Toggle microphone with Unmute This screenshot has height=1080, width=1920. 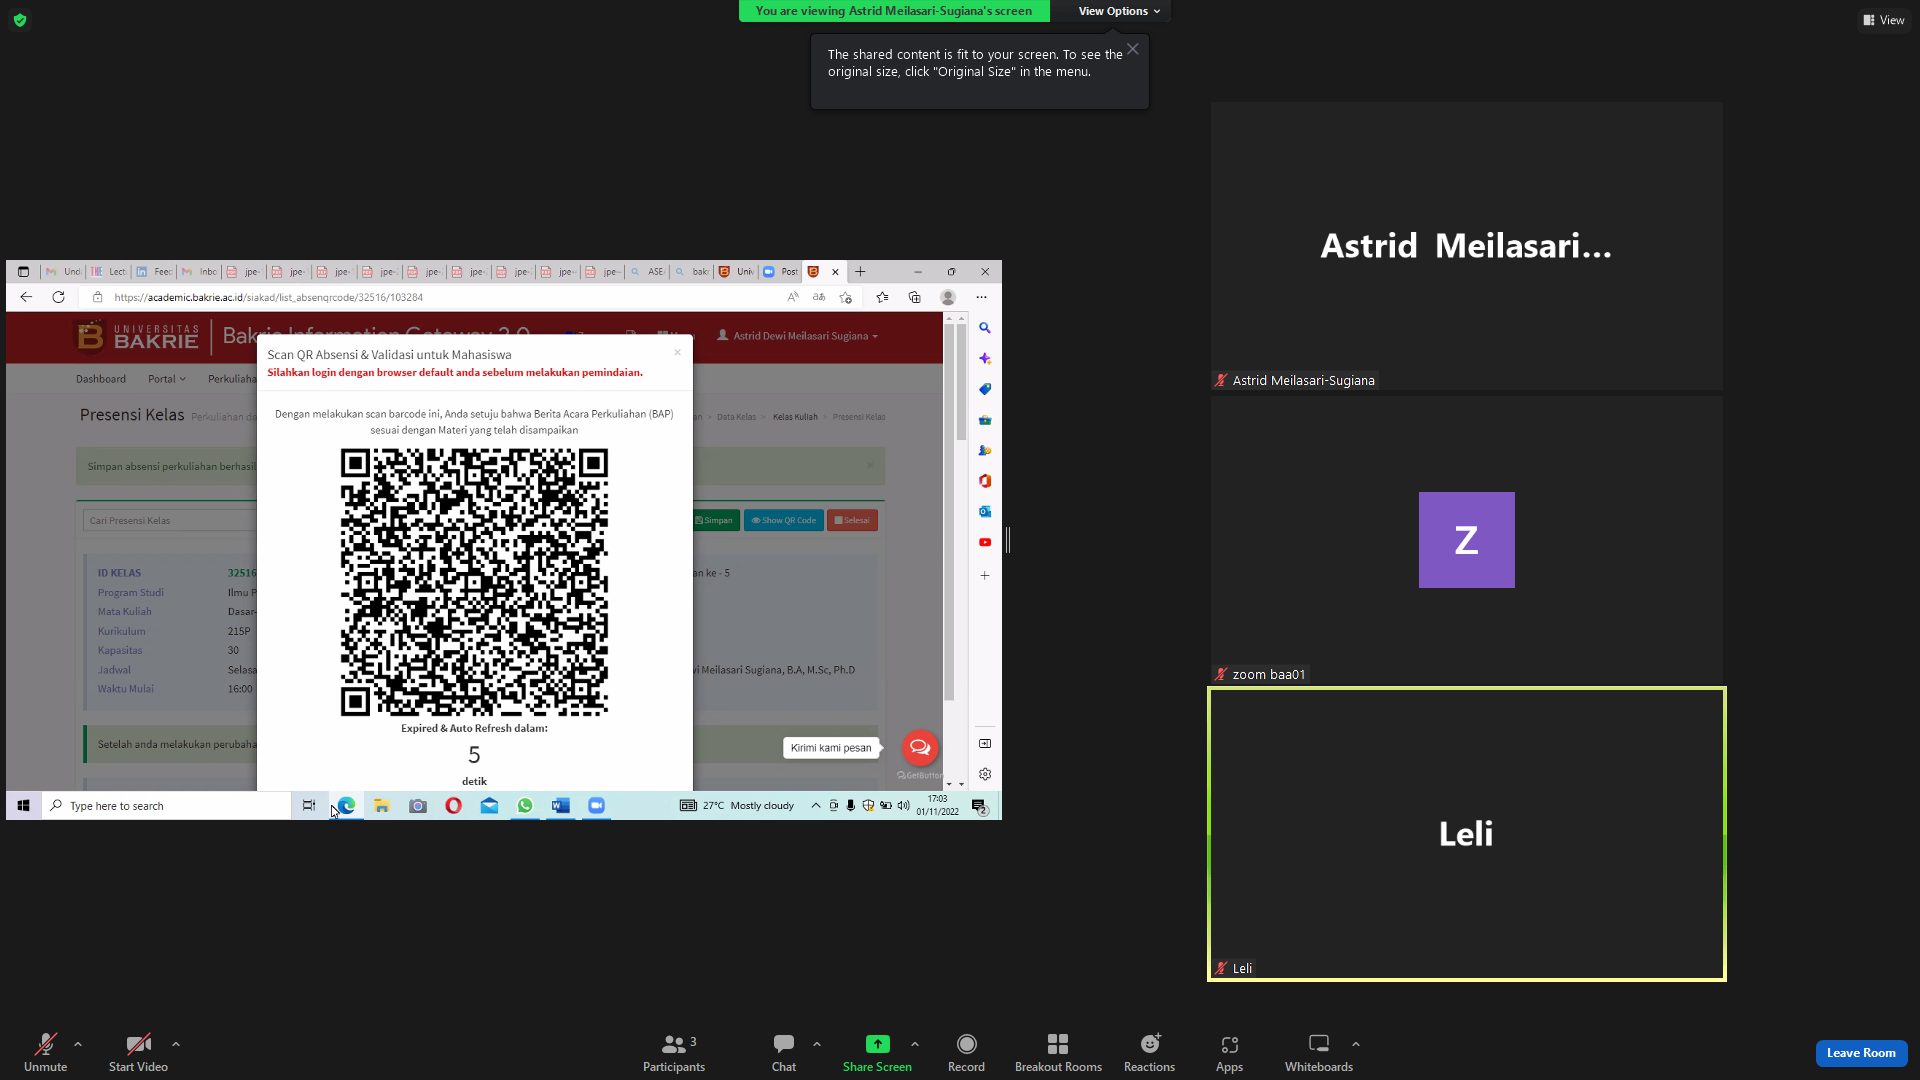(45, 1053)
